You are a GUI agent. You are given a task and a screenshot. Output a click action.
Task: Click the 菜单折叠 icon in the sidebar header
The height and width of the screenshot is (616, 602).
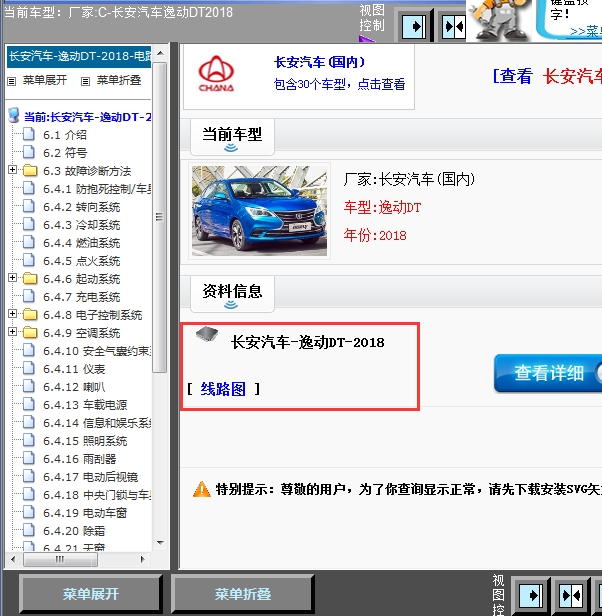point(85,81)
